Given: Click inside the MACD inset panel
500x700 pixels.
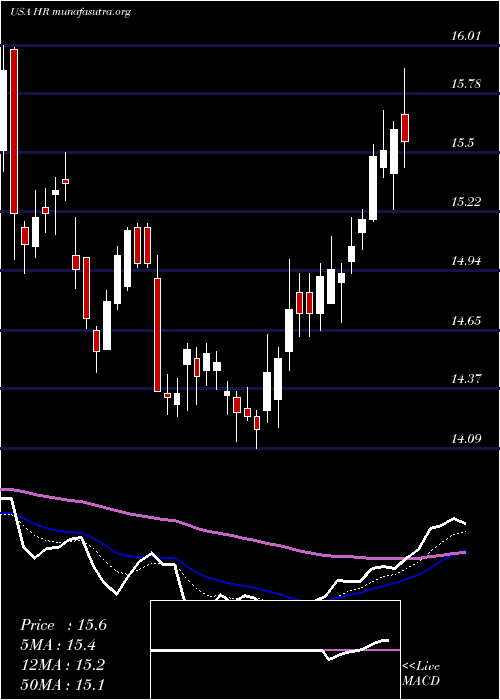Looking at the screenshot, I should 275,650.
